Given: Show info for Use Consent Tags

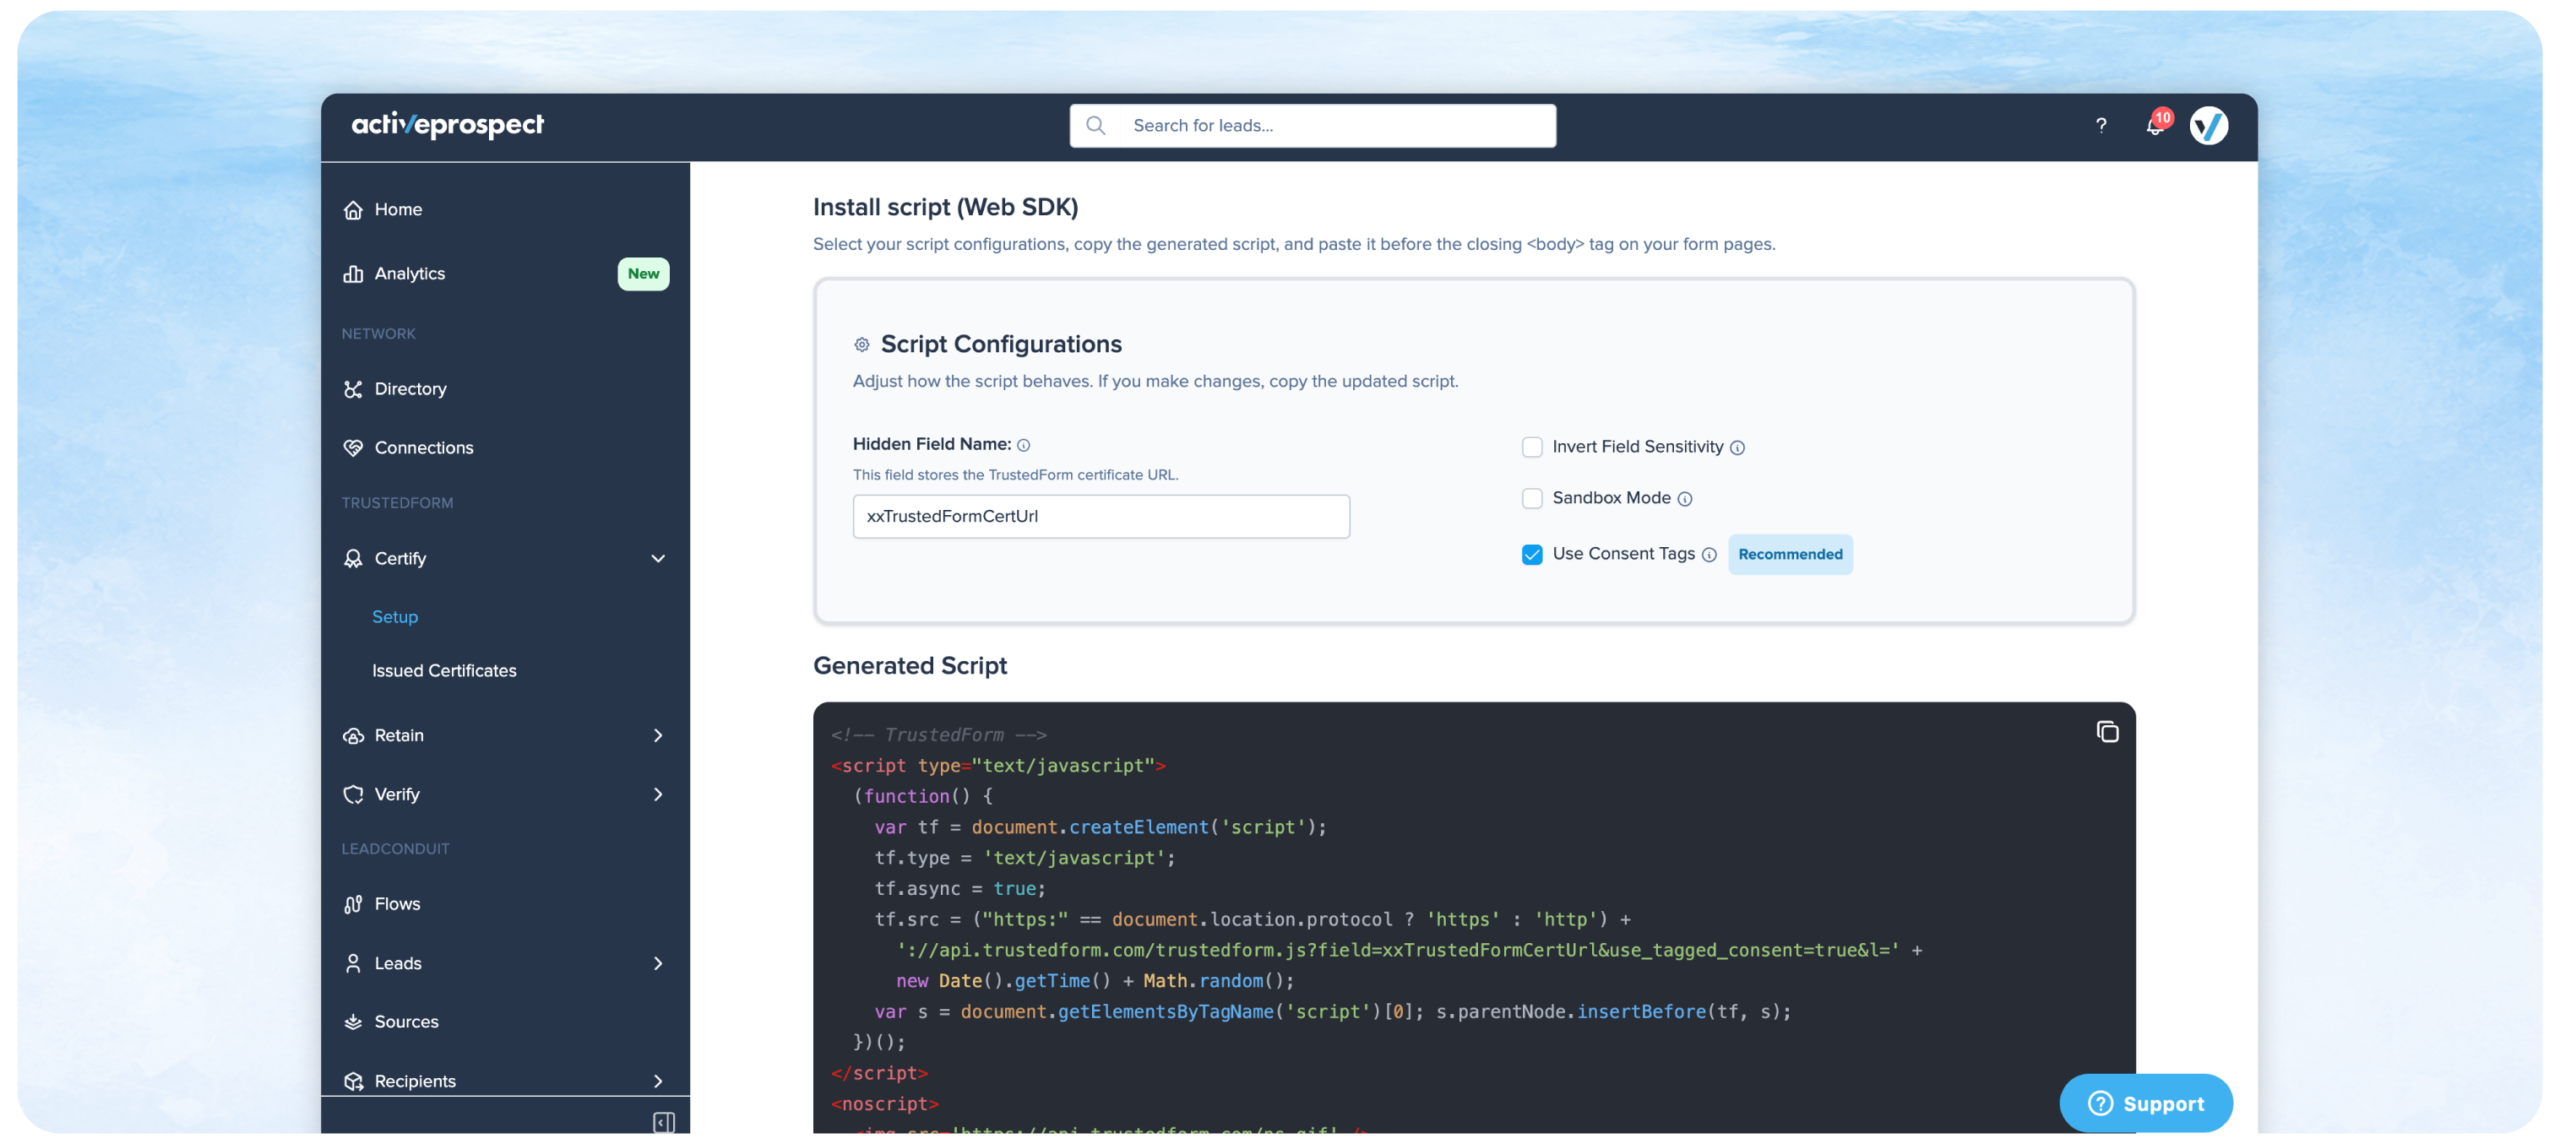Looking at the screenshot, I should [x=1710, y=555].
